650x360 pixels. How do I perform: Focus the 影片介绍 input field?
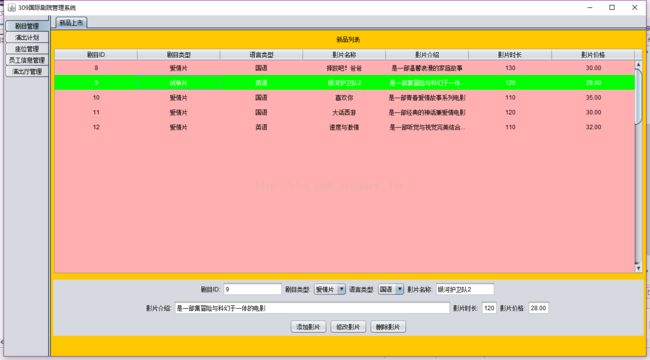tap(312, 308)
